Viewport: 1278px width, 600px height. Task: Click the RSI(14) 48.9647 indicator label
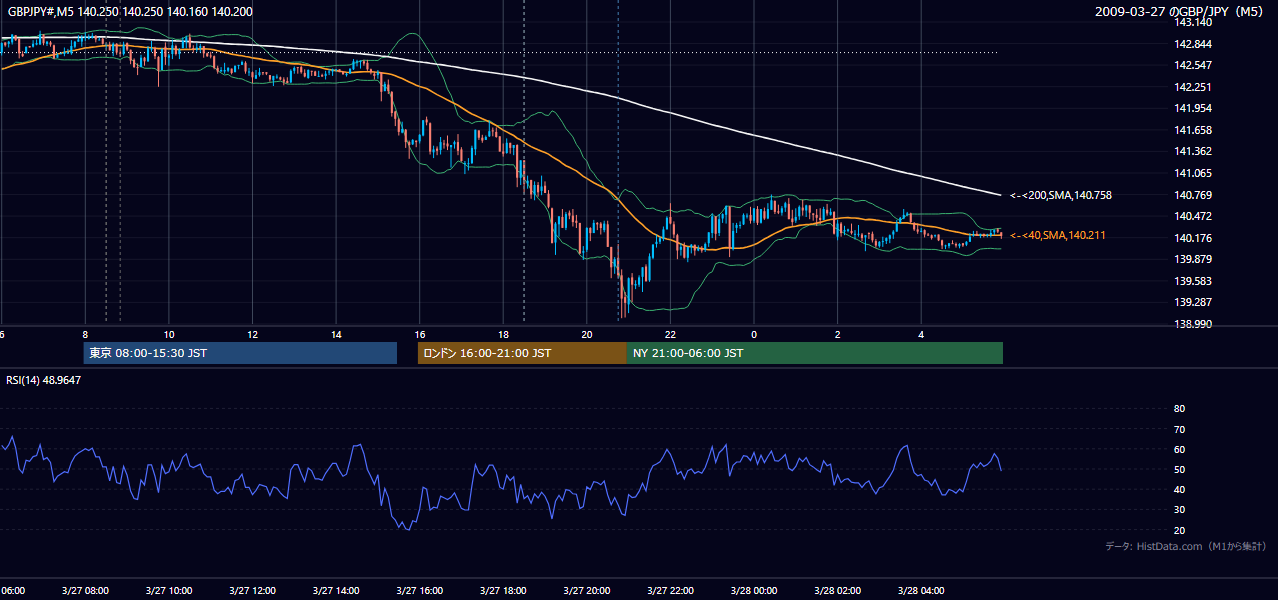tap(44, 380)
